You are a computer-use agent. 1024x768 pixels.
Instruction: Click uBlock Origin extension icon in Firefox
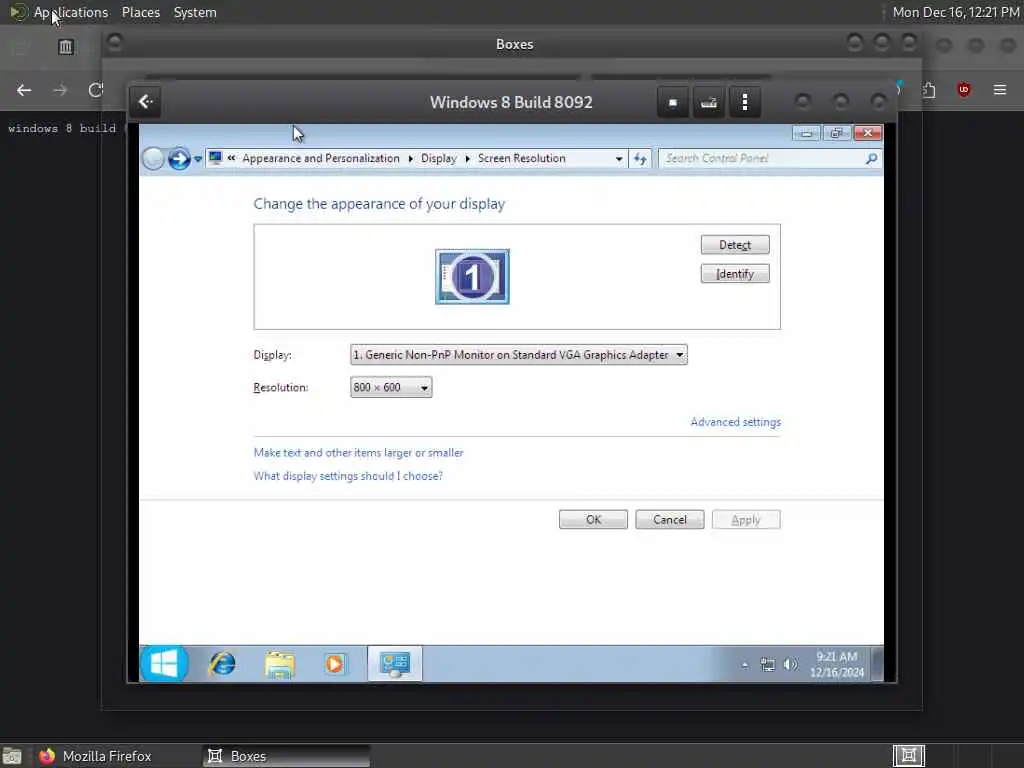tap(963, 89)
